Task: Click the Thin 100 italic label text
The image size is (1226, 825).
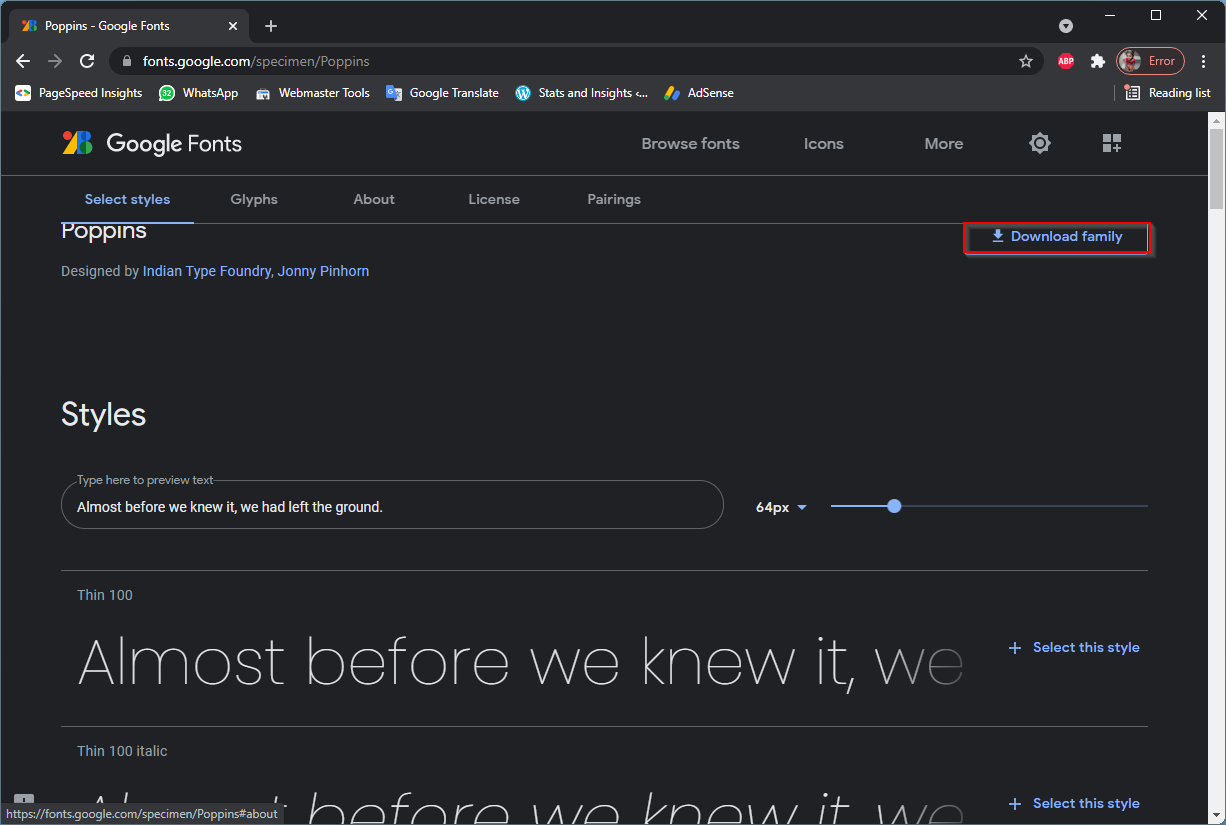Action: click(122, 751)
